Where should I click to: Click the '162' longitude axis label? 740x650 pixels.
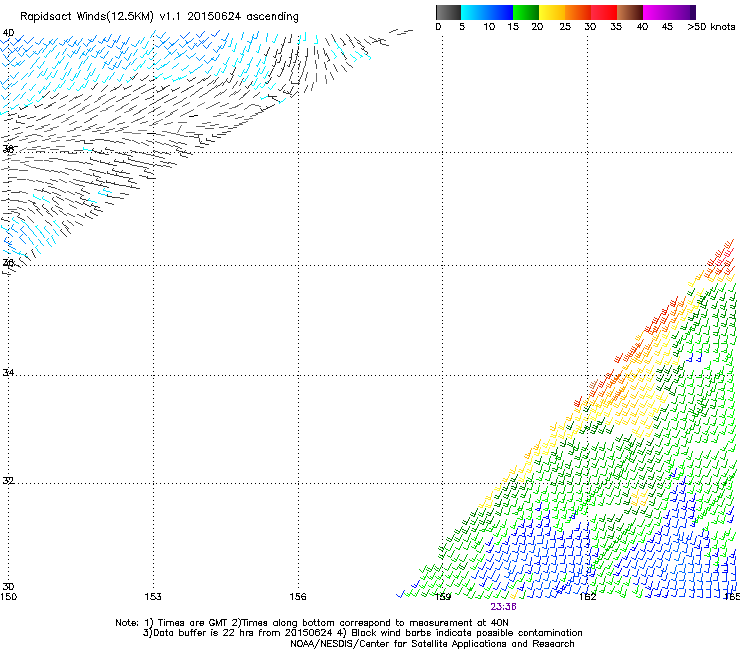click(x=588, y=597)
